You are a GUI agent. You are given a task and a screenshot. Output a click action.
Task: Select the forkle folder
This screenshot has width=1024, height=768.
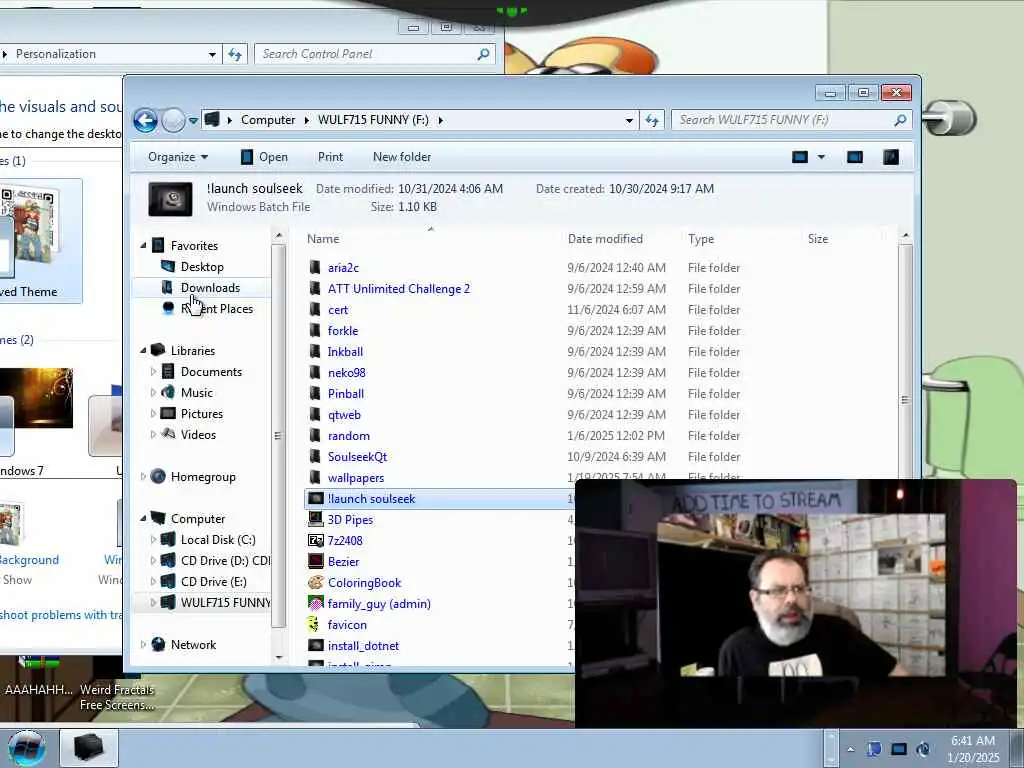click(342, 330)
